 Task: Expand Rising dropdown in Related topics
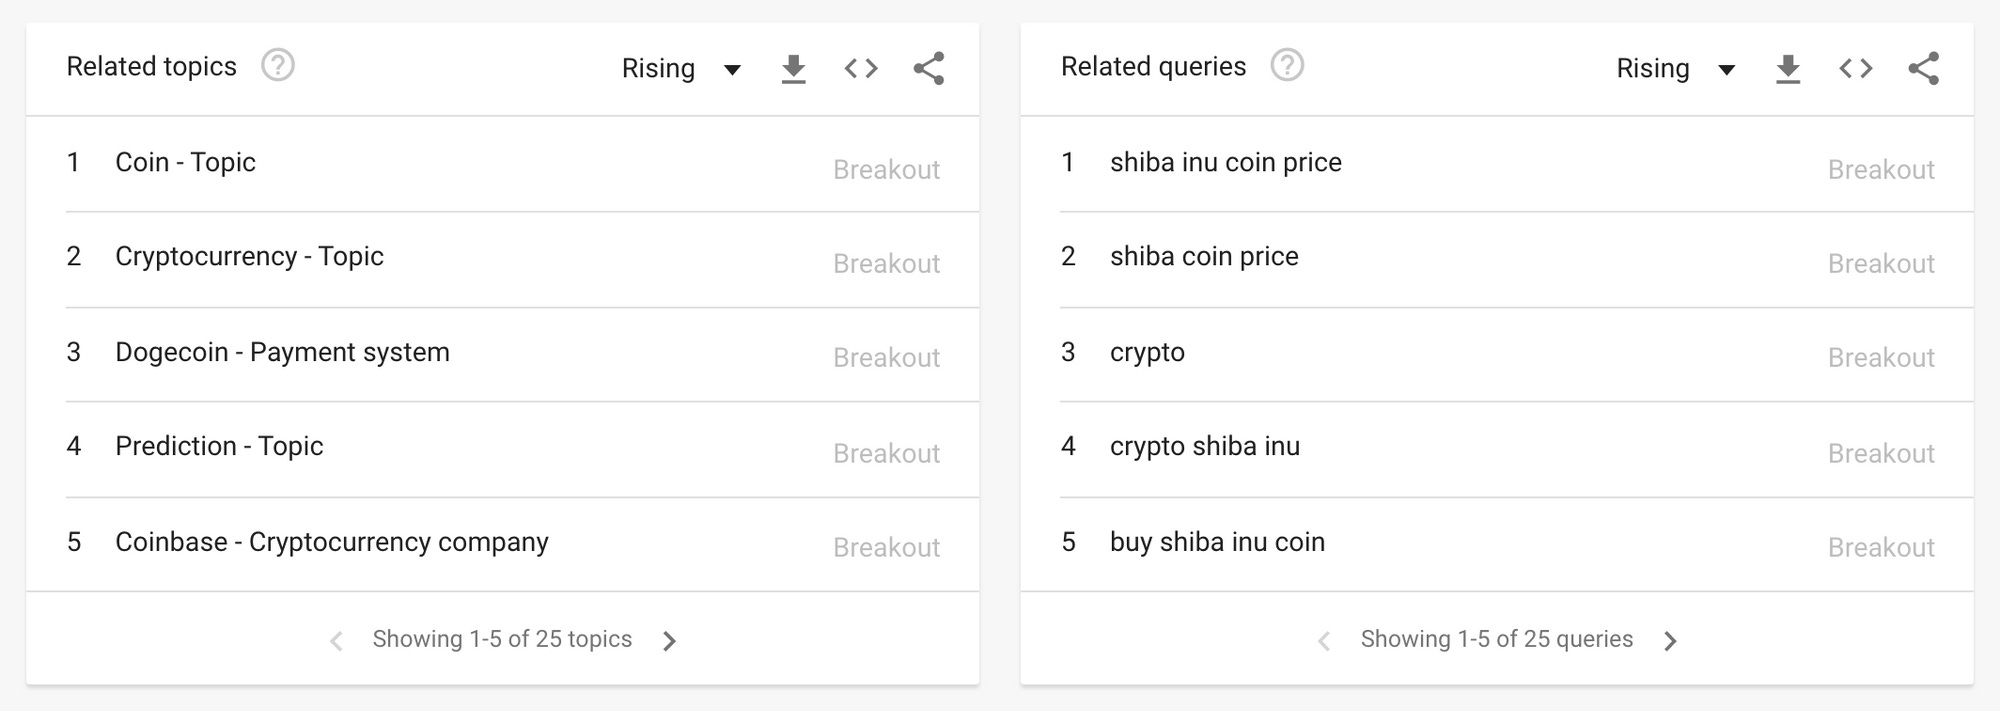[x=681, y=69]
